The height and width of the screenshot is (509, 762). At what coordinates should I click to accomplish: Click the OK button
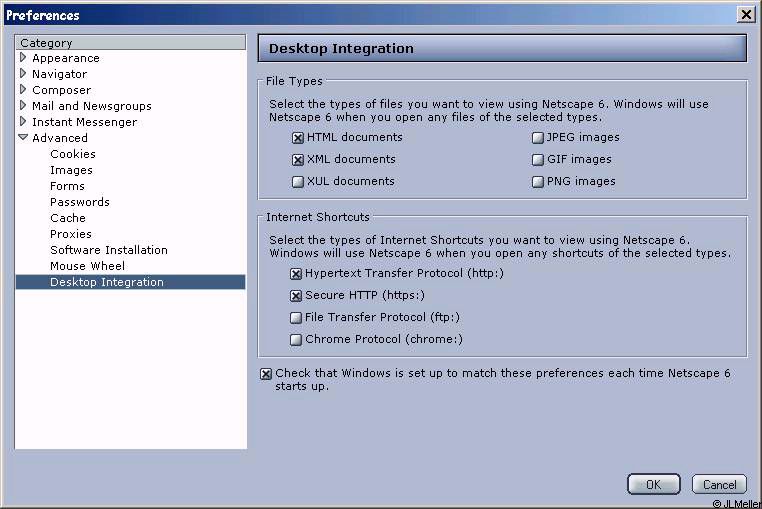coord(654,484)
